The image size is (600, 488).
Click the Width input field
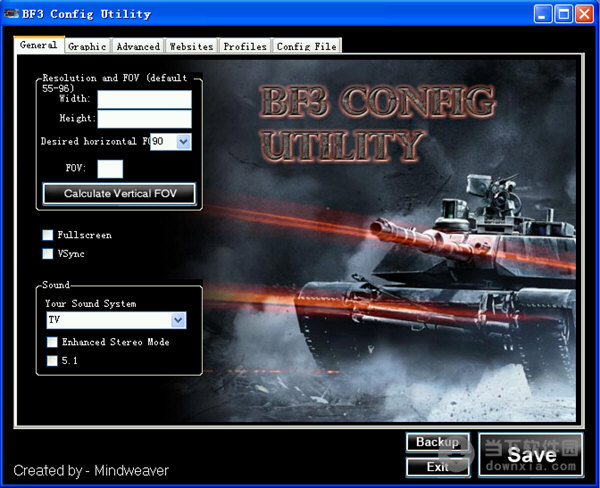click(x=145, y=100)
